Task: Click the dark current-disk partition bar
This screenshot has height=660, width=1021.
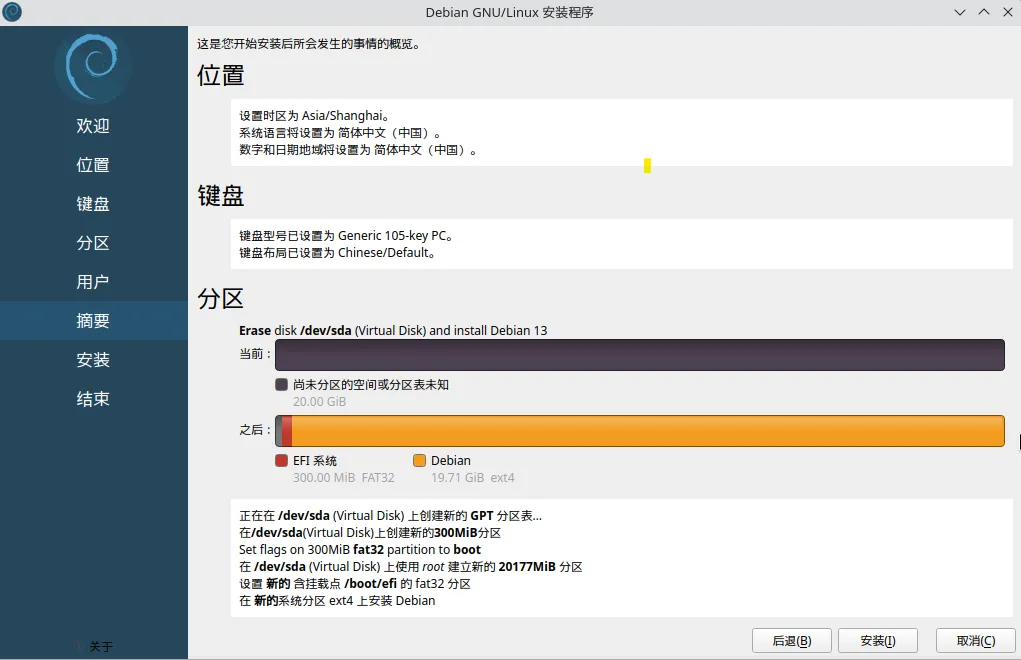Action: (639, 355)
